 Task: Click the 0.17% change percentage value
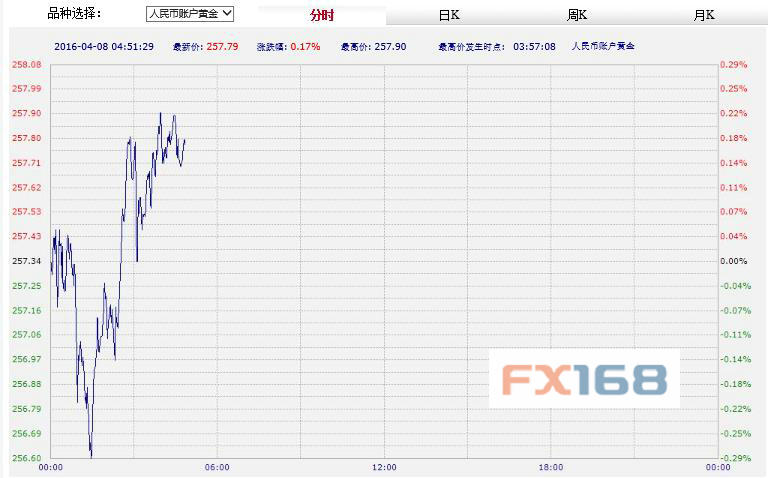click(x=305, y=46)
